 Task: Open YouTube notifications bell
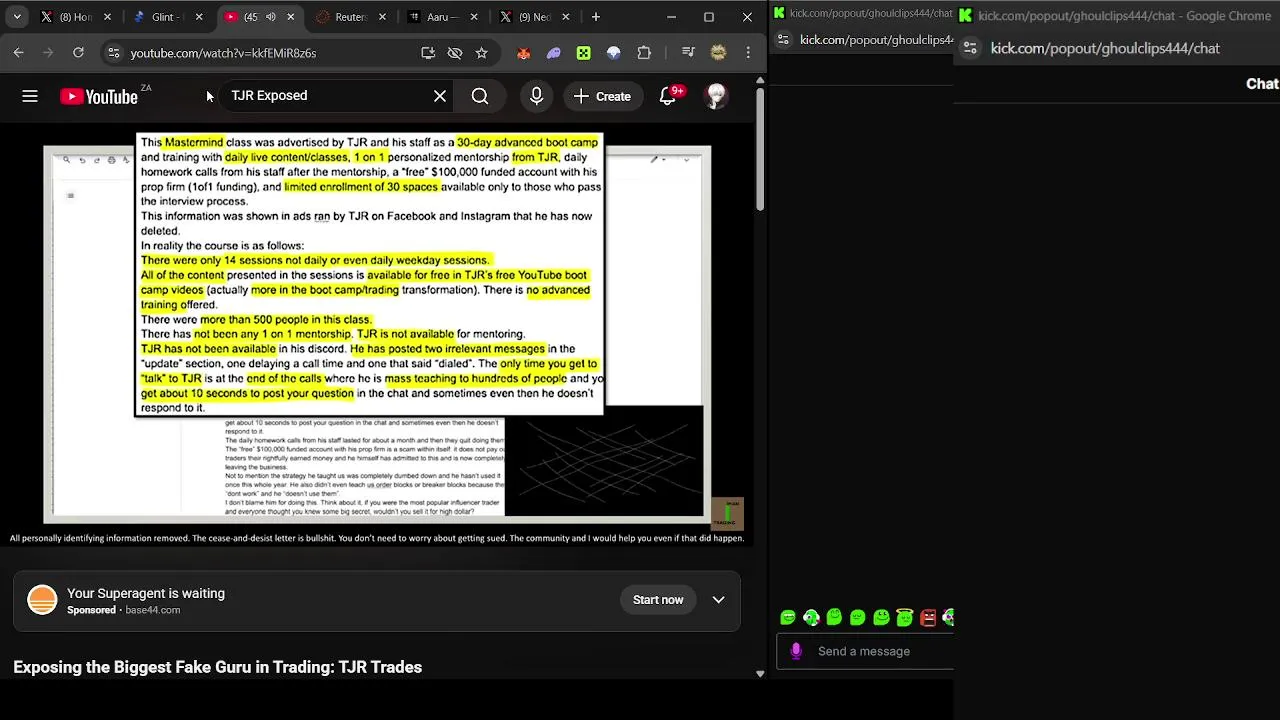[668, 96]
